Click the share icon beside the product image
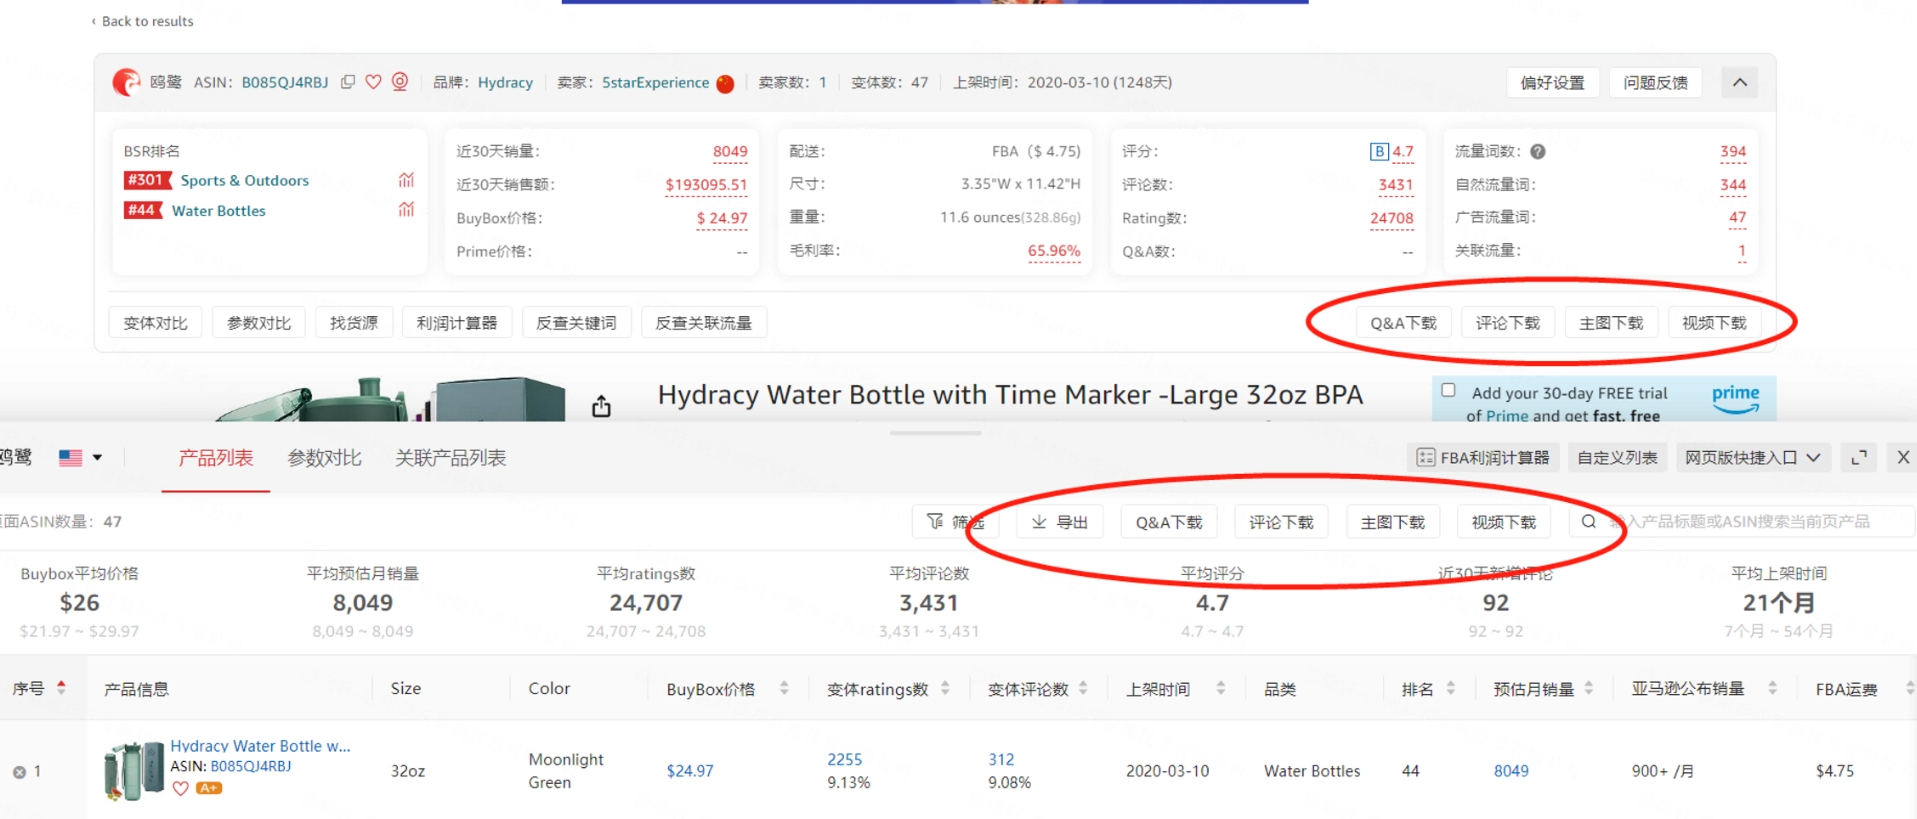This screenshot has width=1917, height=819. click(601, 405)
